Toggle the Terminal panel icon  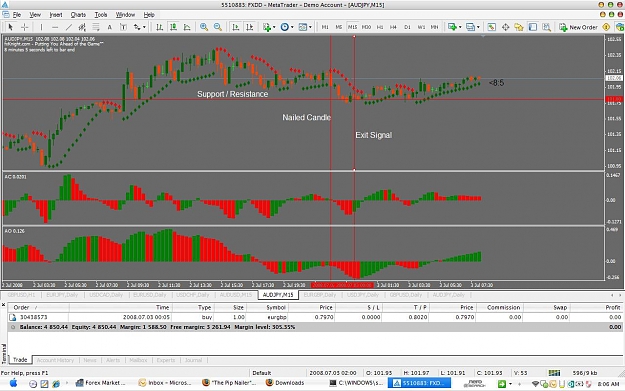[x=533, y=27]
